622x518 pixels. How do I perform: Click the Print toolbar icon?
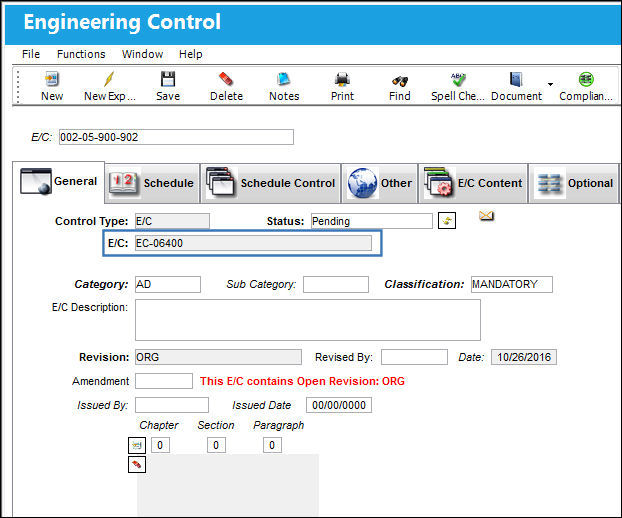(x=342, y=86)
